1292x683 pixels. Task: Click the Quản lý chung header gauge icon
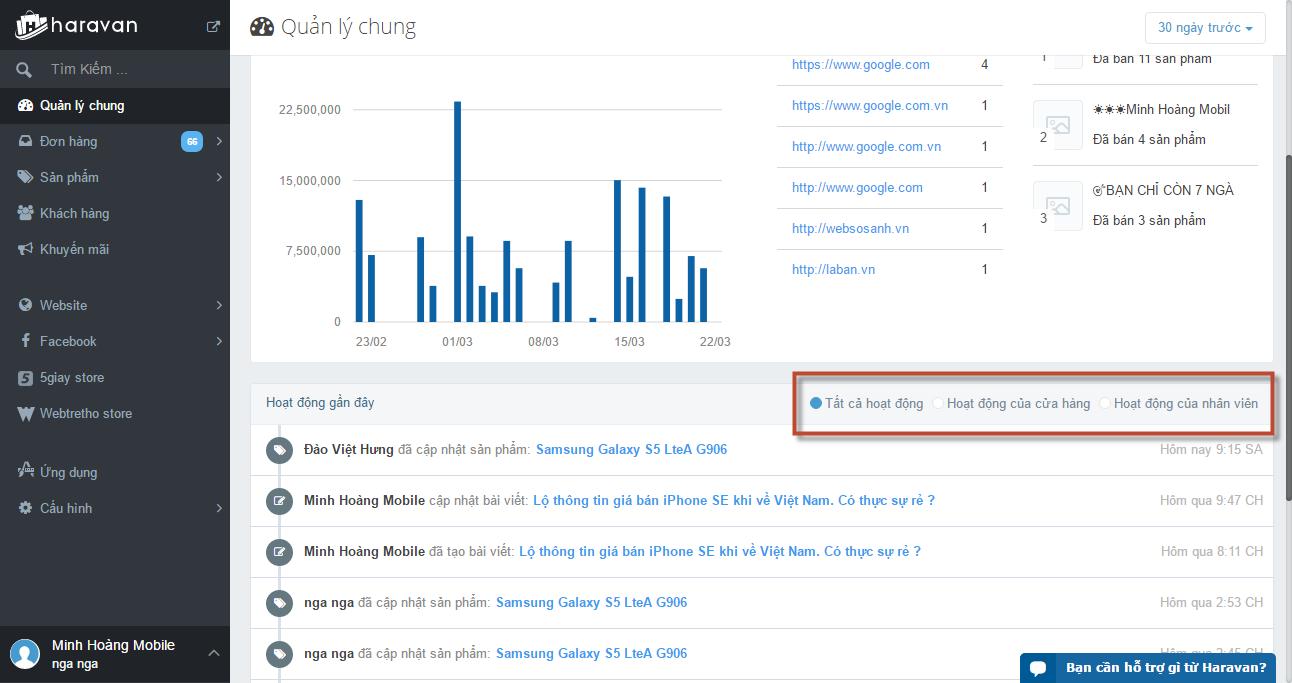click(x=261, y=27)
